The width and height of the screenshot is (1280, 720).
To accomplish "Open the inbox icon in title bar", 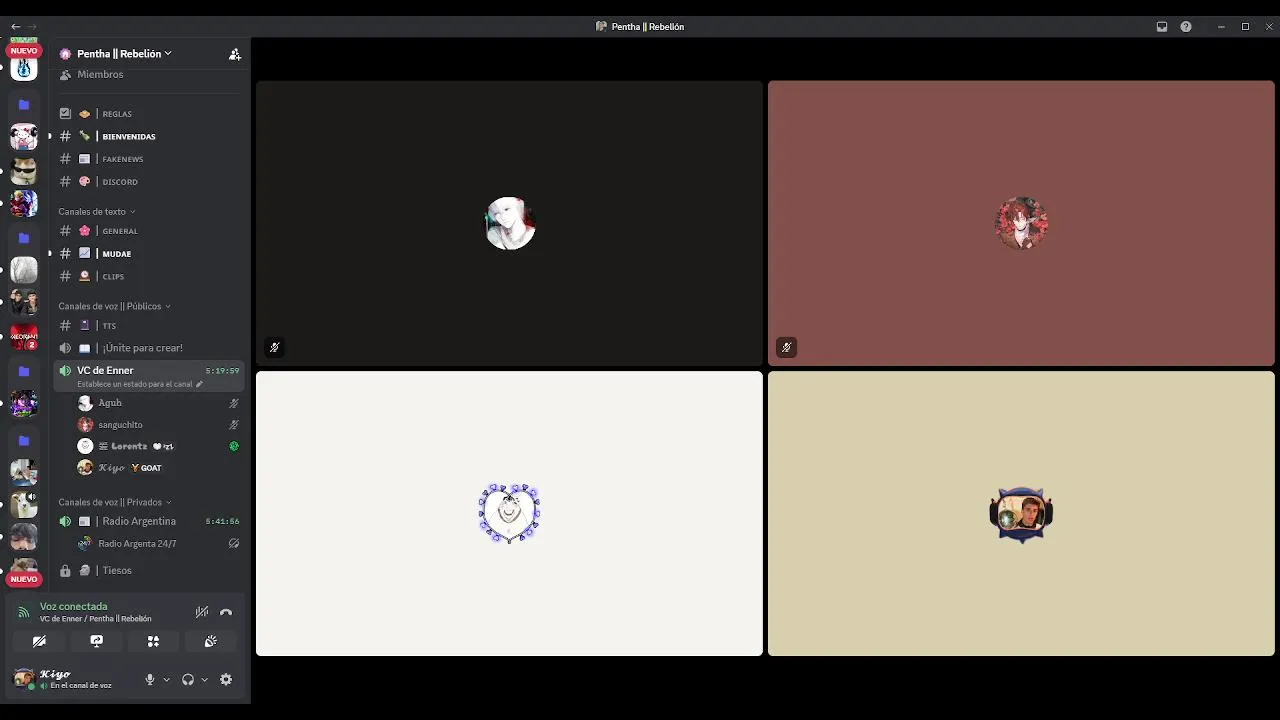I will click(x=1162, y=27).
